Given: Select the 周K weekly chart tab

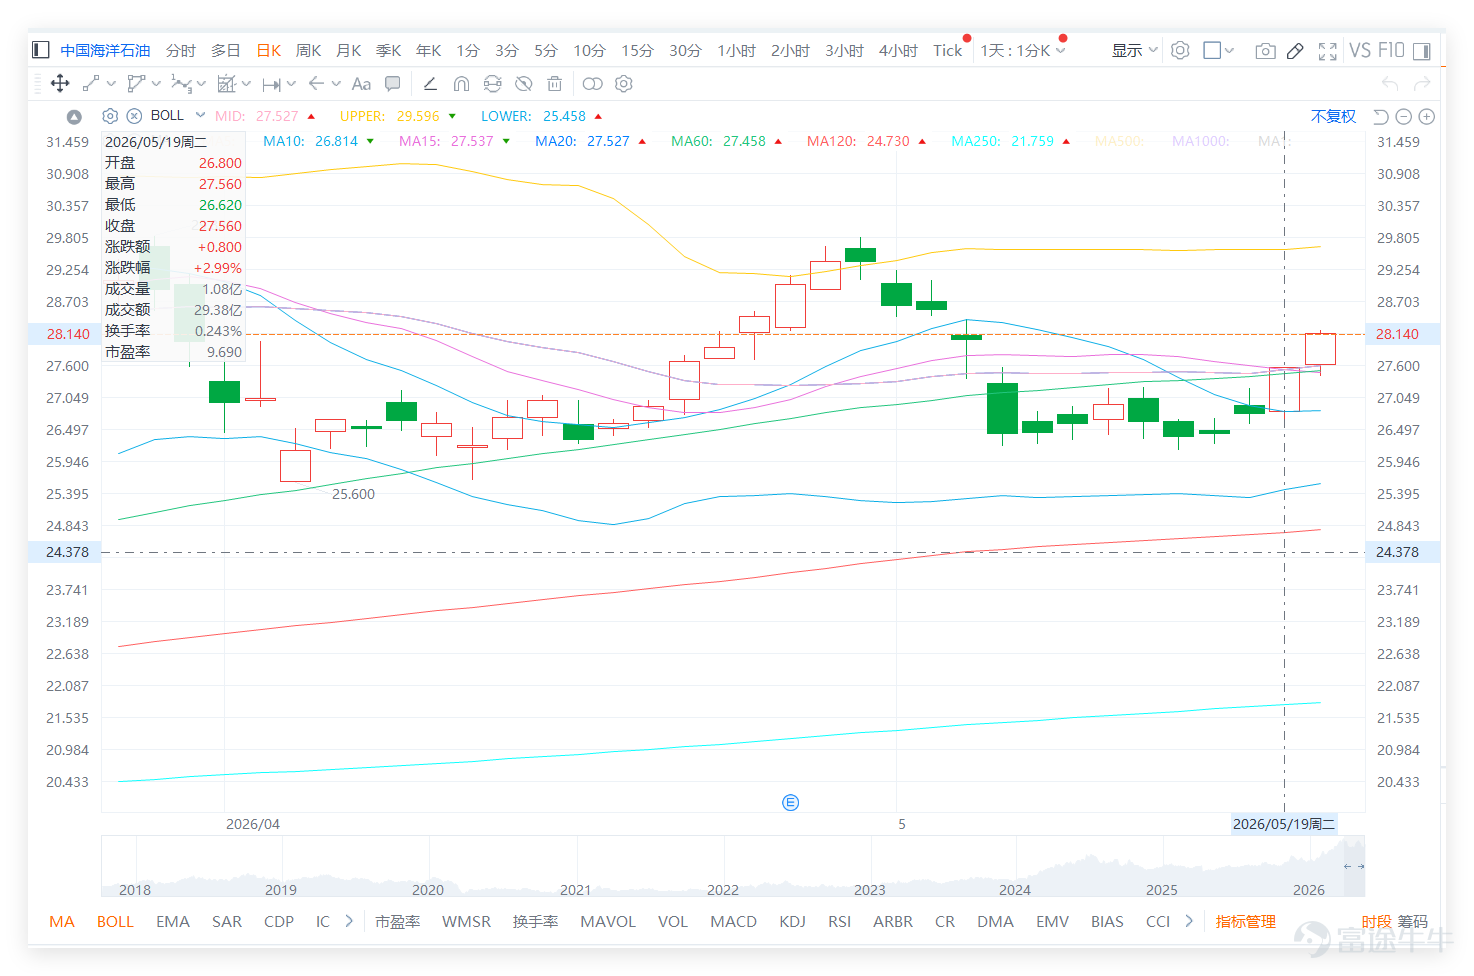Looking at the screenshot, I should pos(308,50).
